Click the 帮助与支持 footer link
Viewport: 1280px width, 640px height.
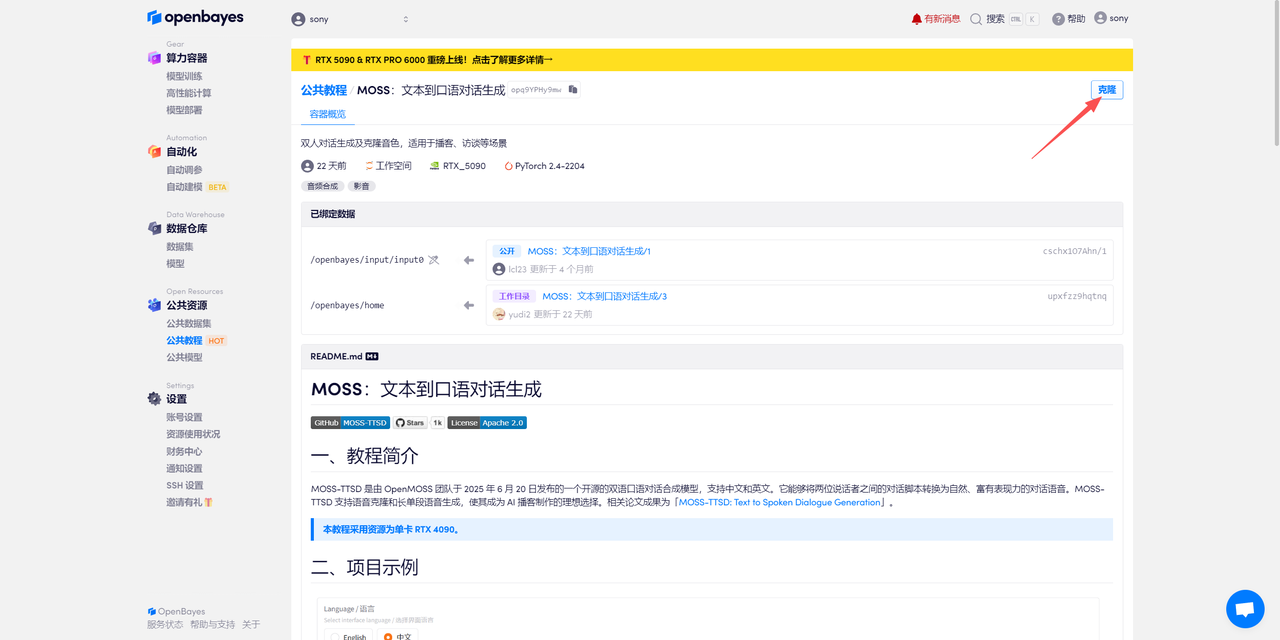pyautogui.click(x=213, y=624)
